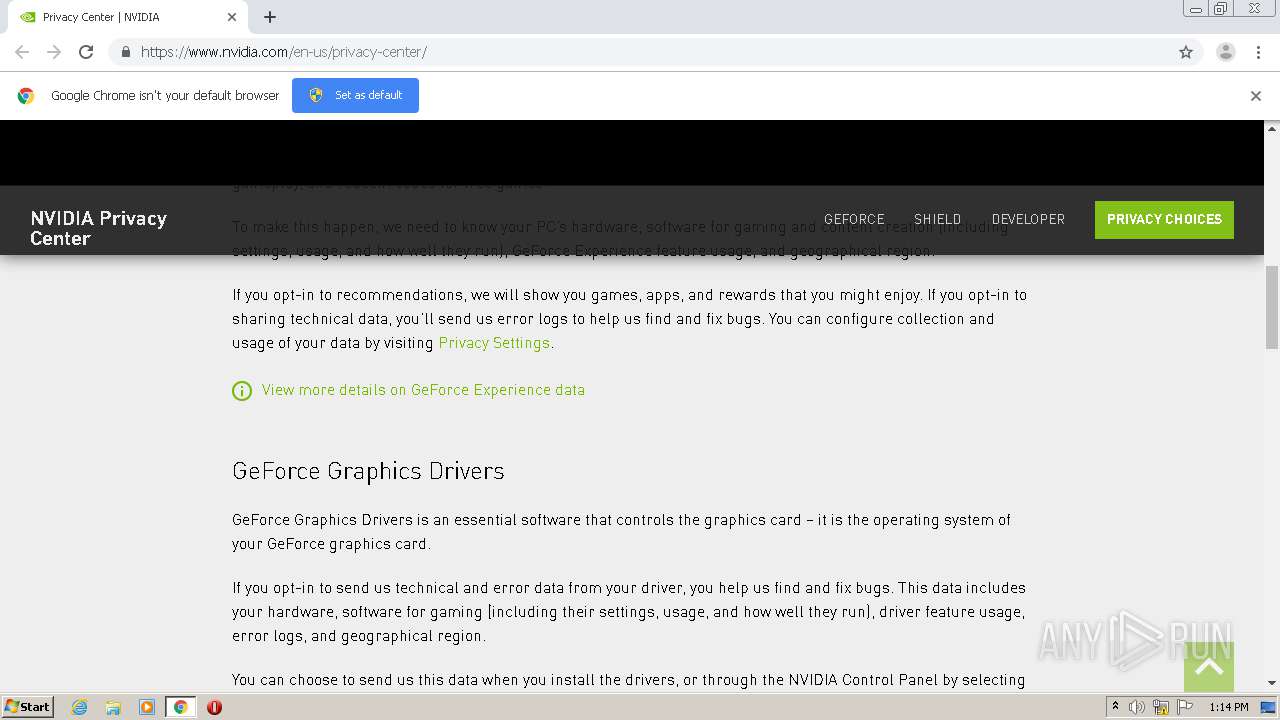Viewport: 1280px width, 720px height.
Task: Click the padlock site security icon
Action: (125, 52)
